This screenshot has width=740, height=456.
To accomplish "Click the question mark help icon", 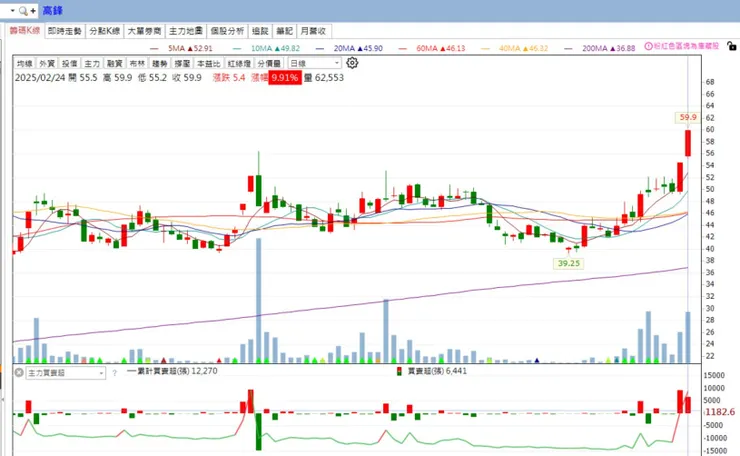I will coord(114,373).
